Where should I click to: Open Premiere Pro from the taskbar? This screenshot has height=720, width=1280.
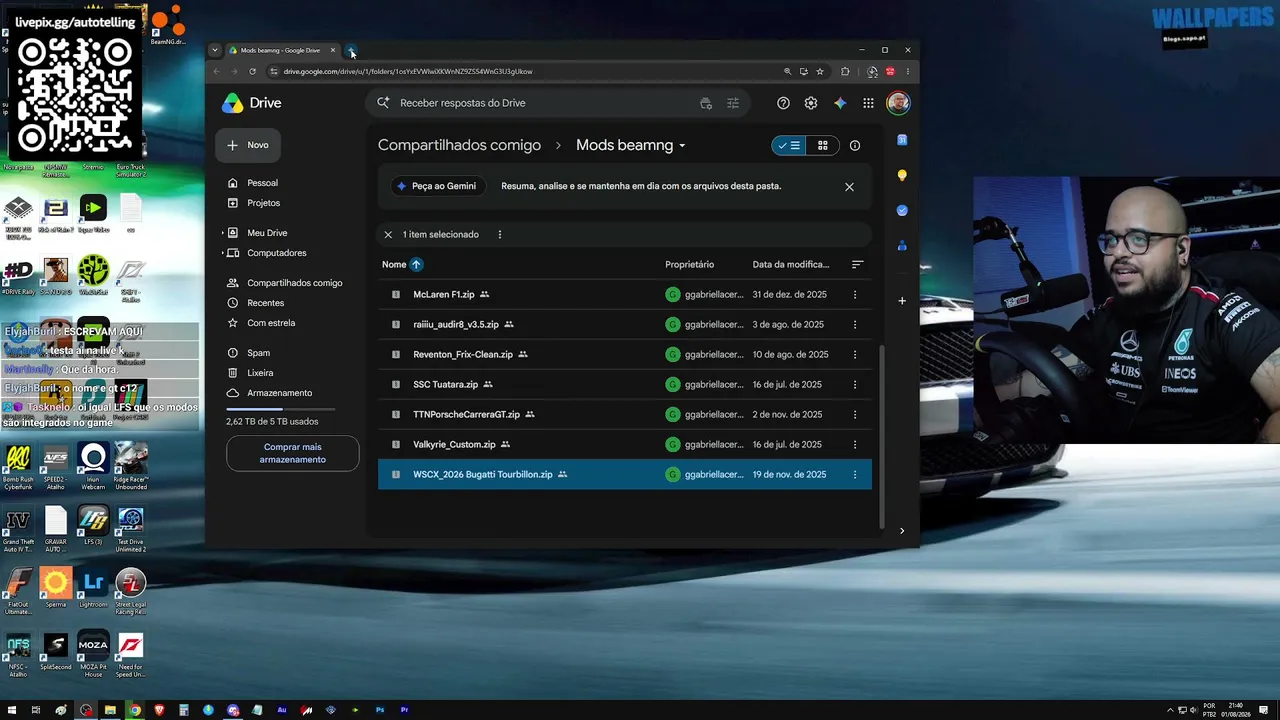pyautogui.click(x=405, y=710)
